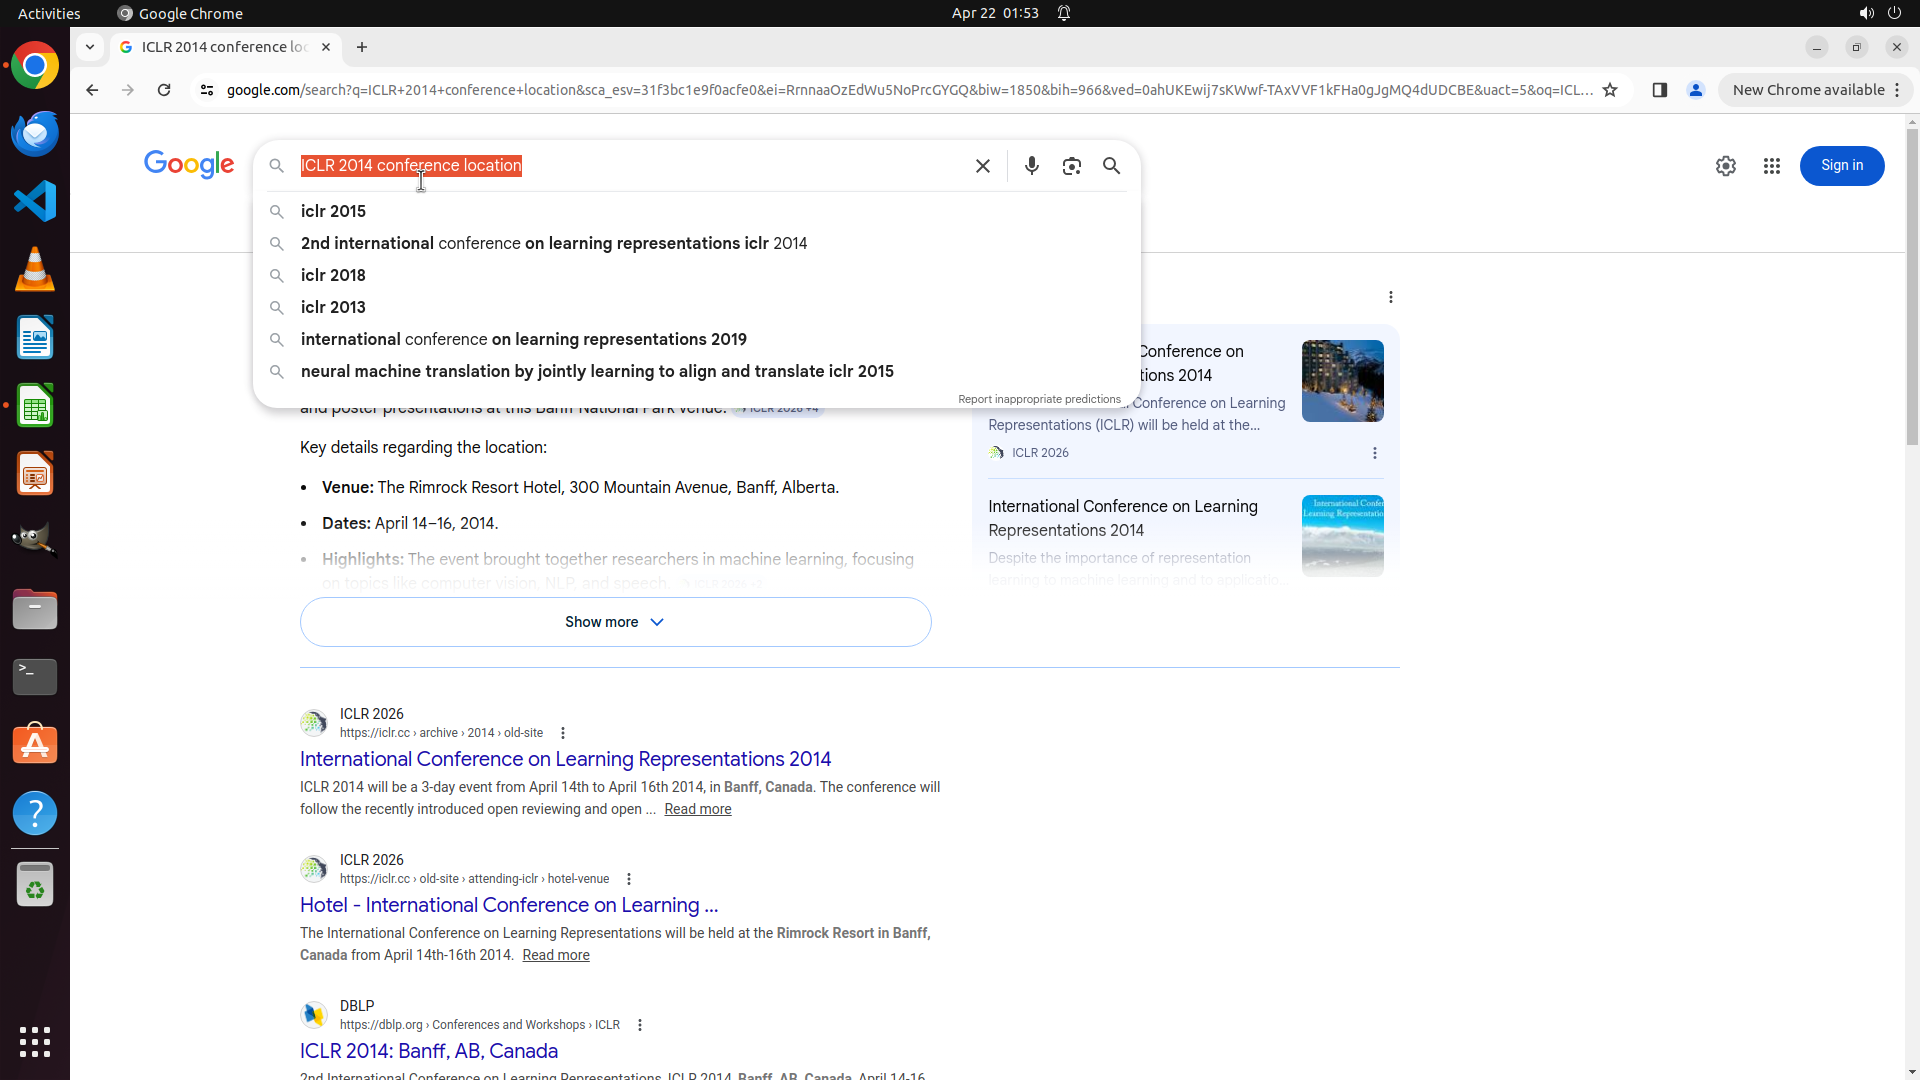Open a new browser tab

tap(362, 47)
